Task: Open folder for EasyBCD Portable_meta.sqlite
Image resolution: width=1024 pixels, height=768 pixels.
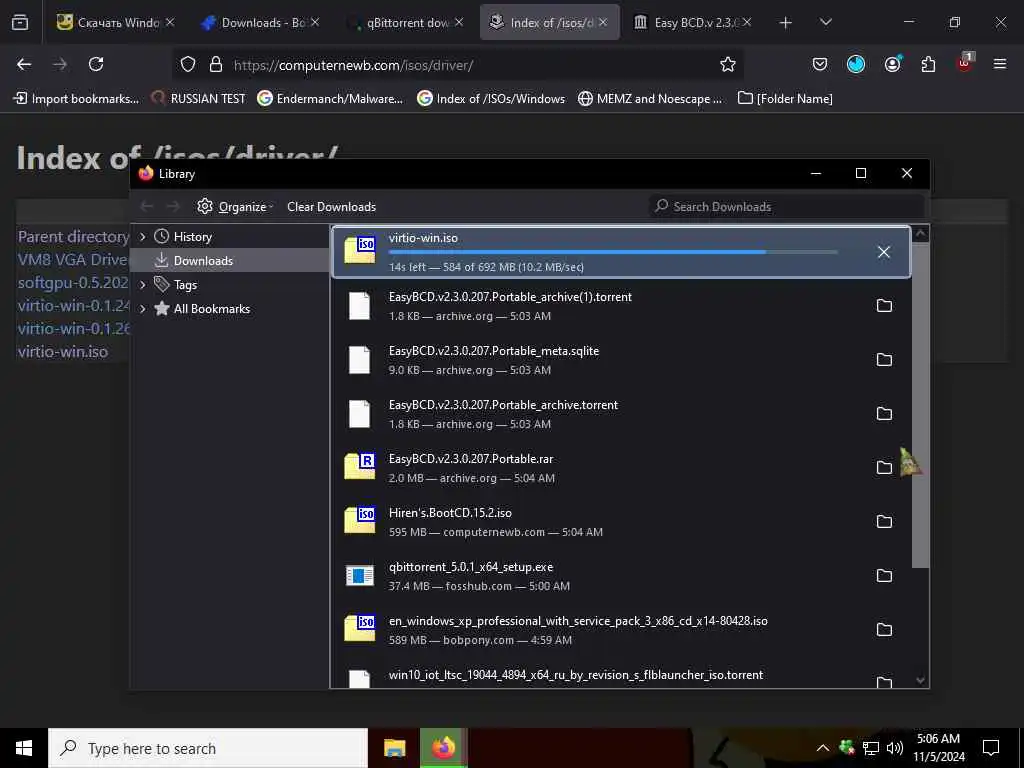Action: [884, 360]
